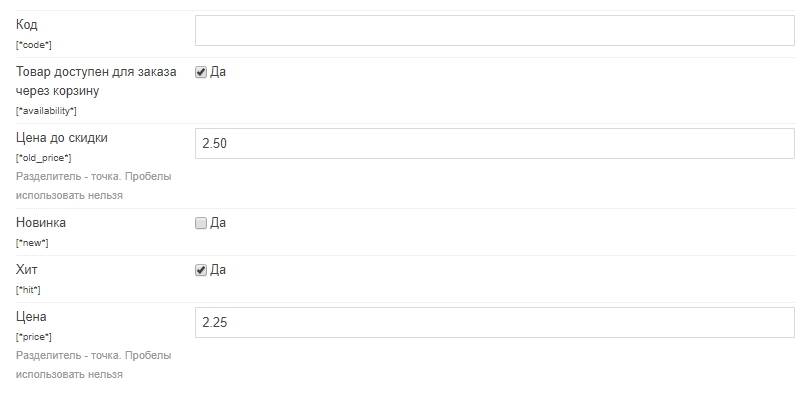The image size is (812, 394).
Task: Click the hint text under [*price*] tag
Action: point(93,365)
